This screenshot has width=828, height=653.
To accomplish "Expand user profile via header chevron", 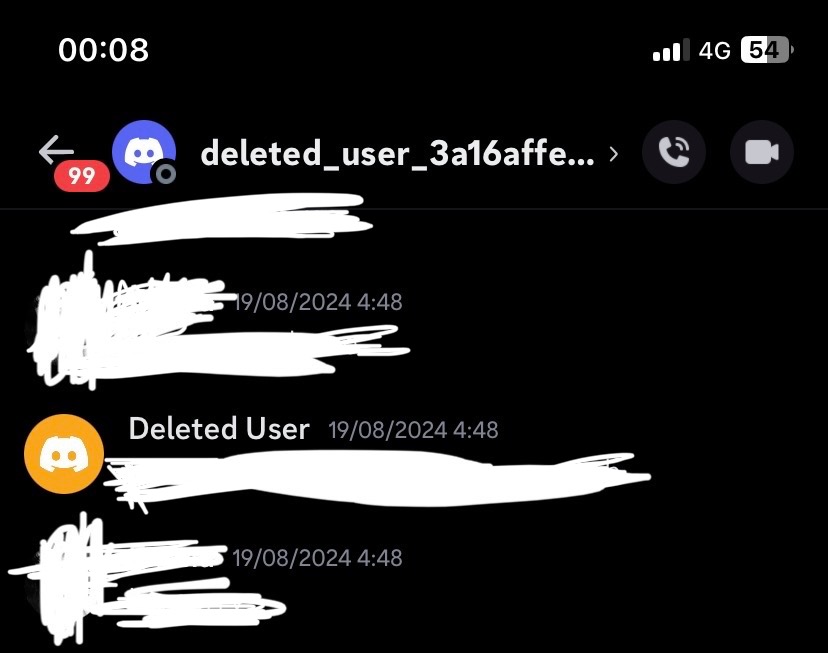I will pos(613,154).
